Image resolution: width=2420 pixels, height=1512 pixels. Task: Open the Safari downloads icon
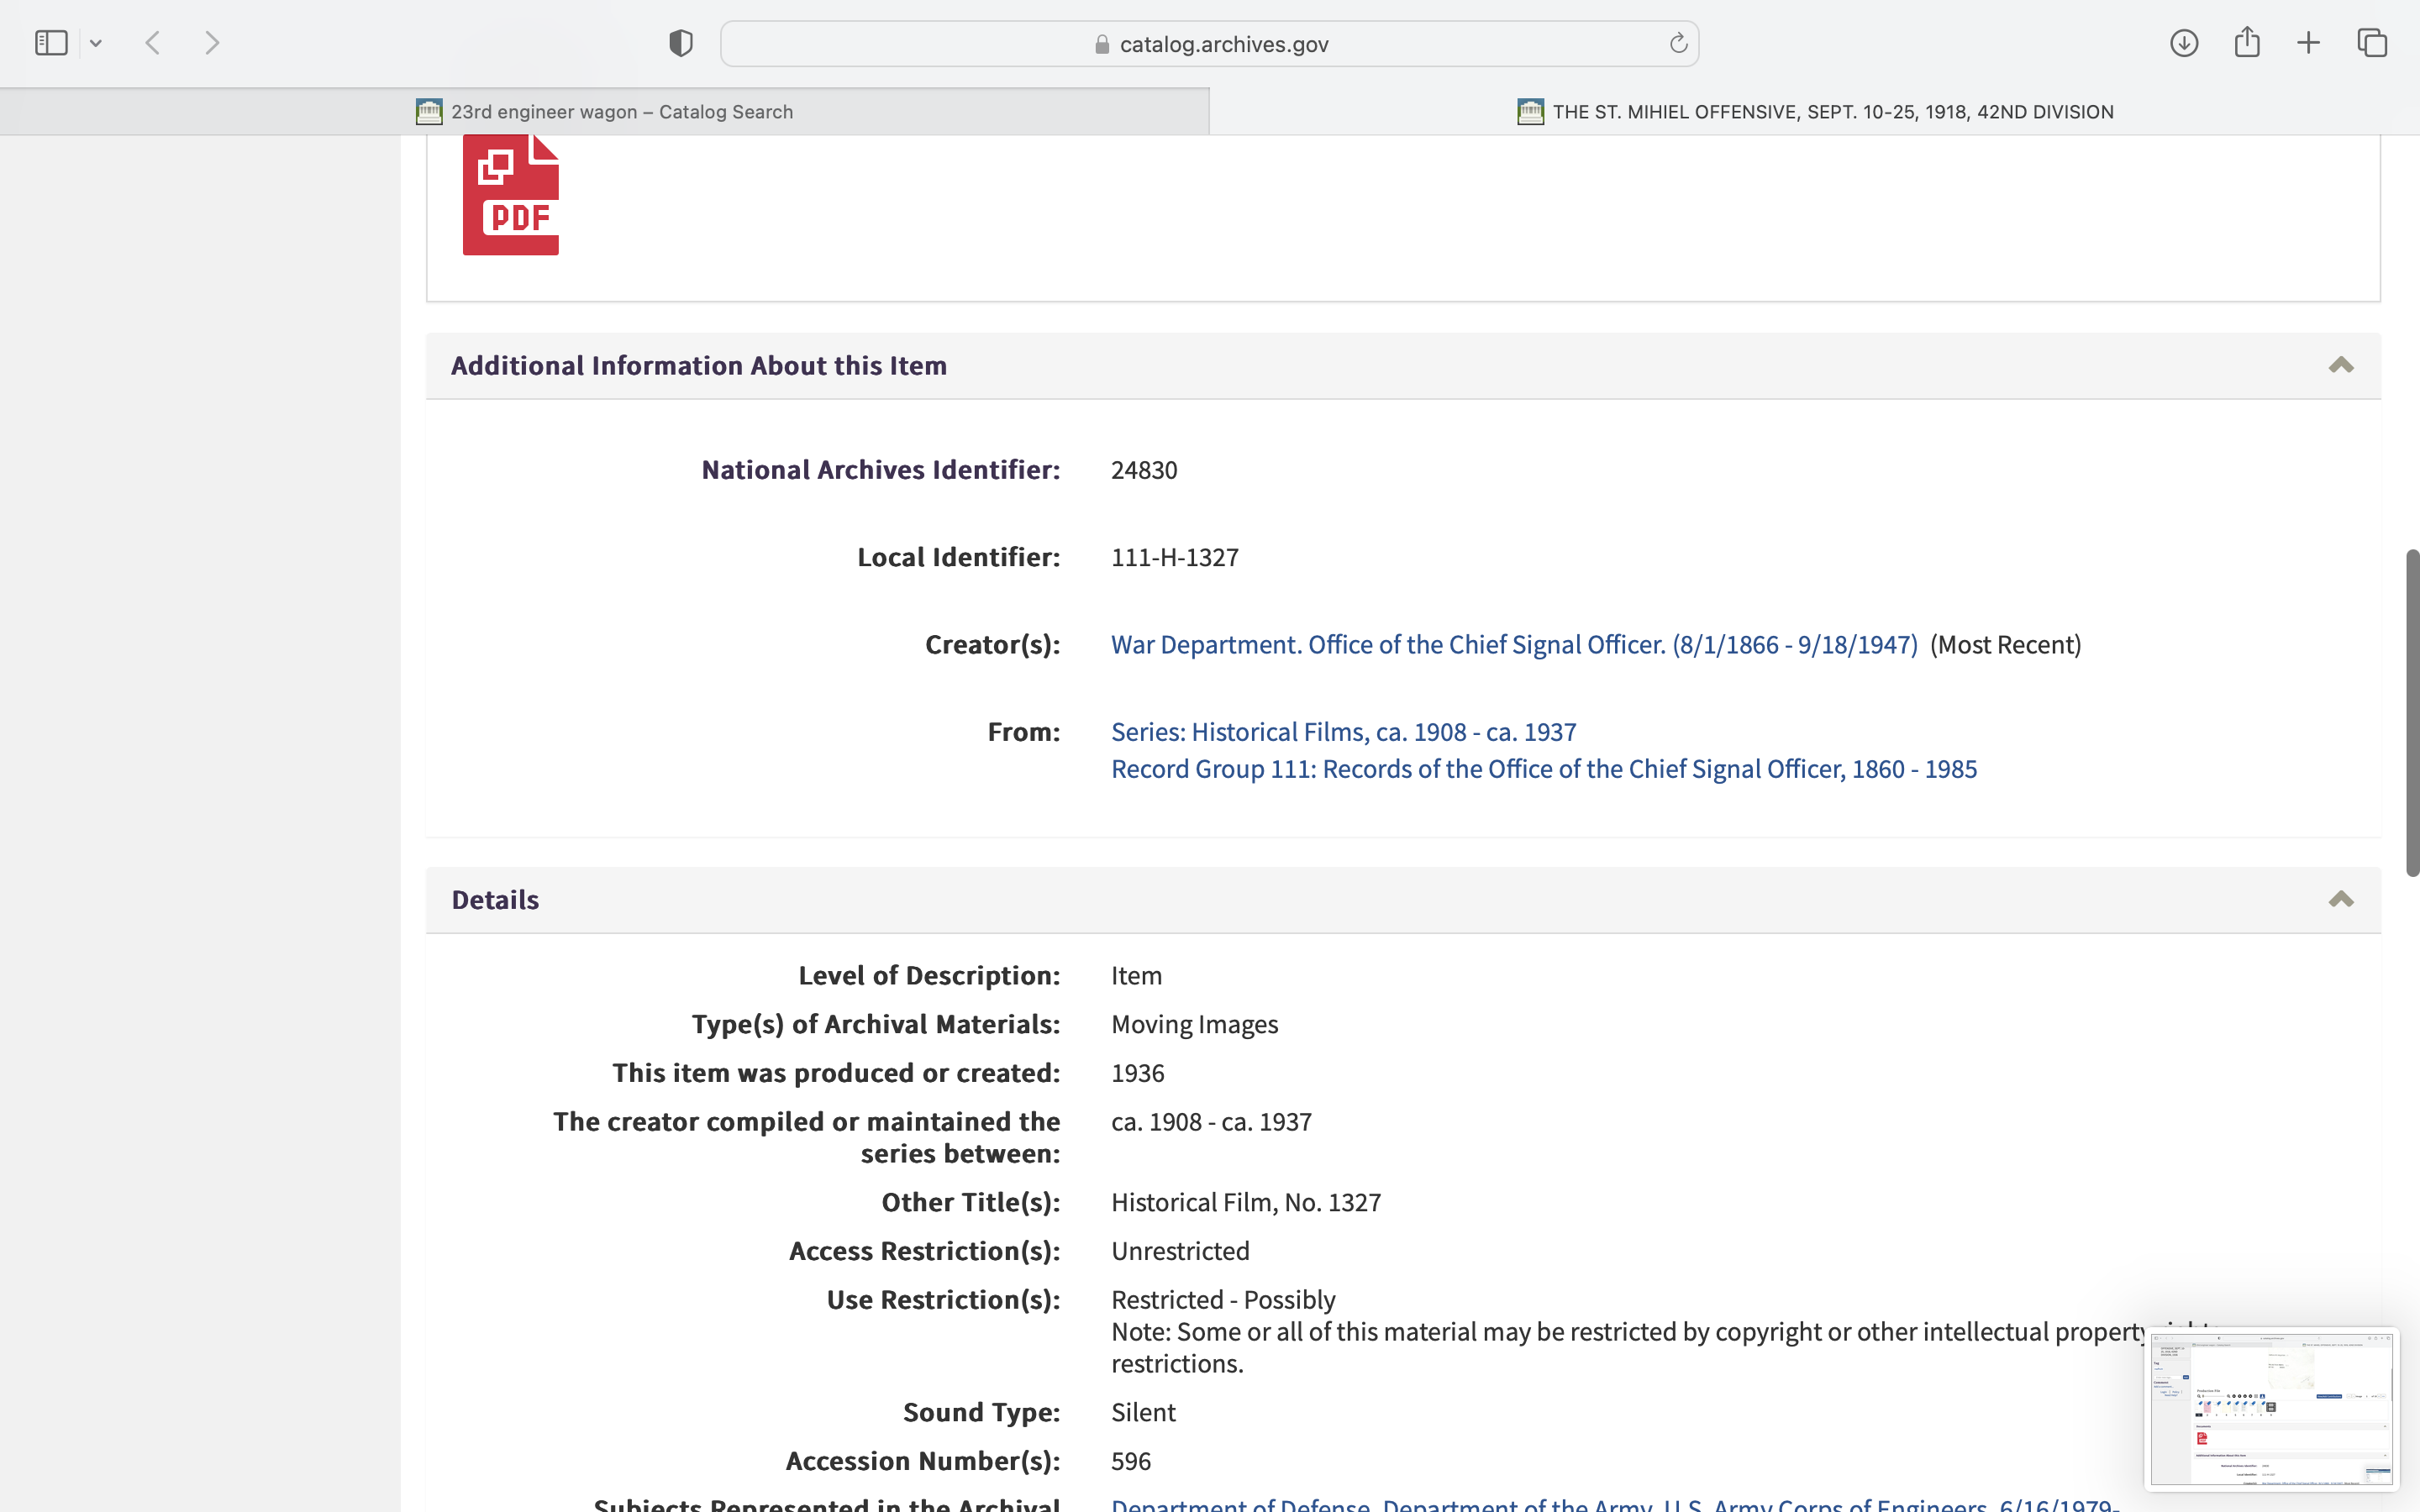2184,43
